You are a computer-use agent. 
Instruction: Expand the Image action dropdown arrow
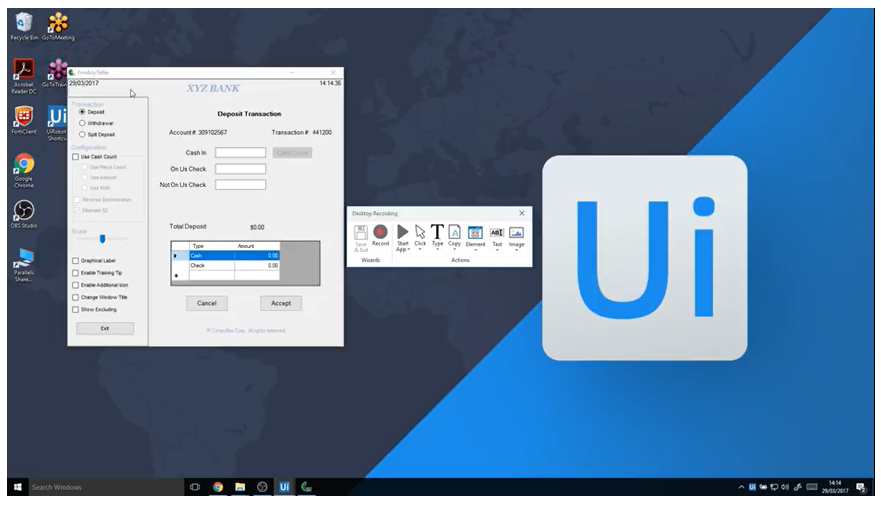[516, 250]
